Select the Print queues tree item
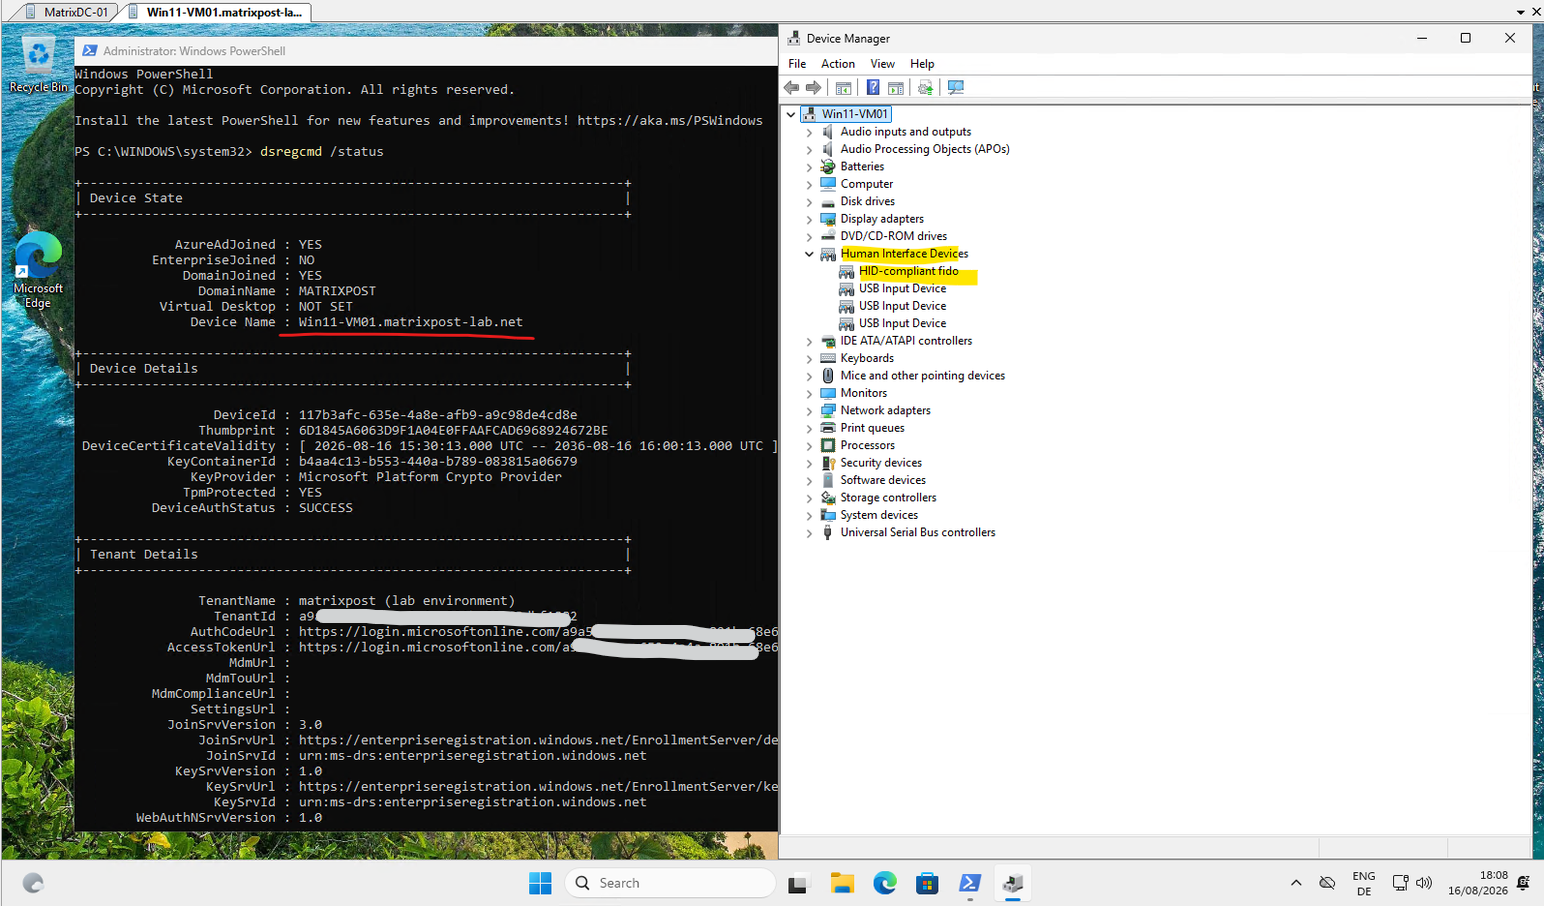The image size is (1544, 906). tap(872, 428)
